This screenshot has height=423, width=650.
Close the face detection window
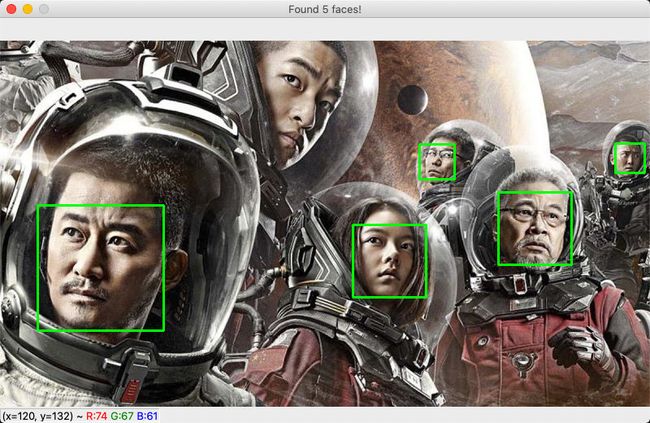coord(11,9)
